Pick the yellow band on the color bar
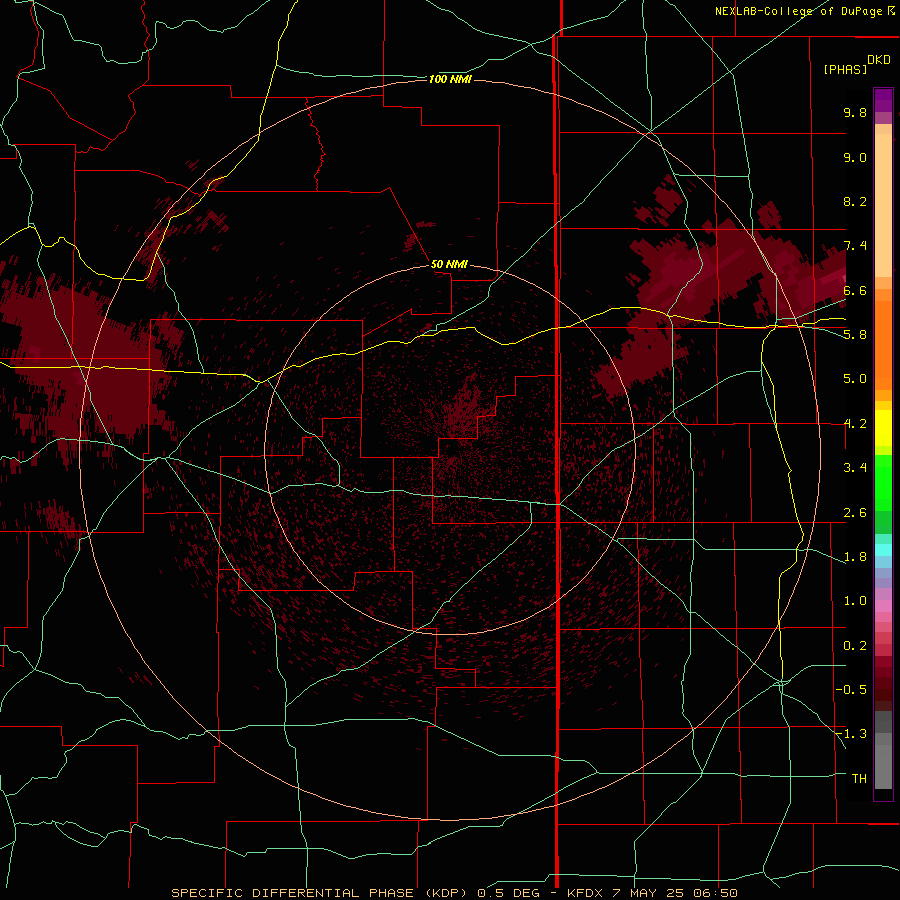This screenshot has height=900, width=900. pyautogui.click(x=883, y=428)
